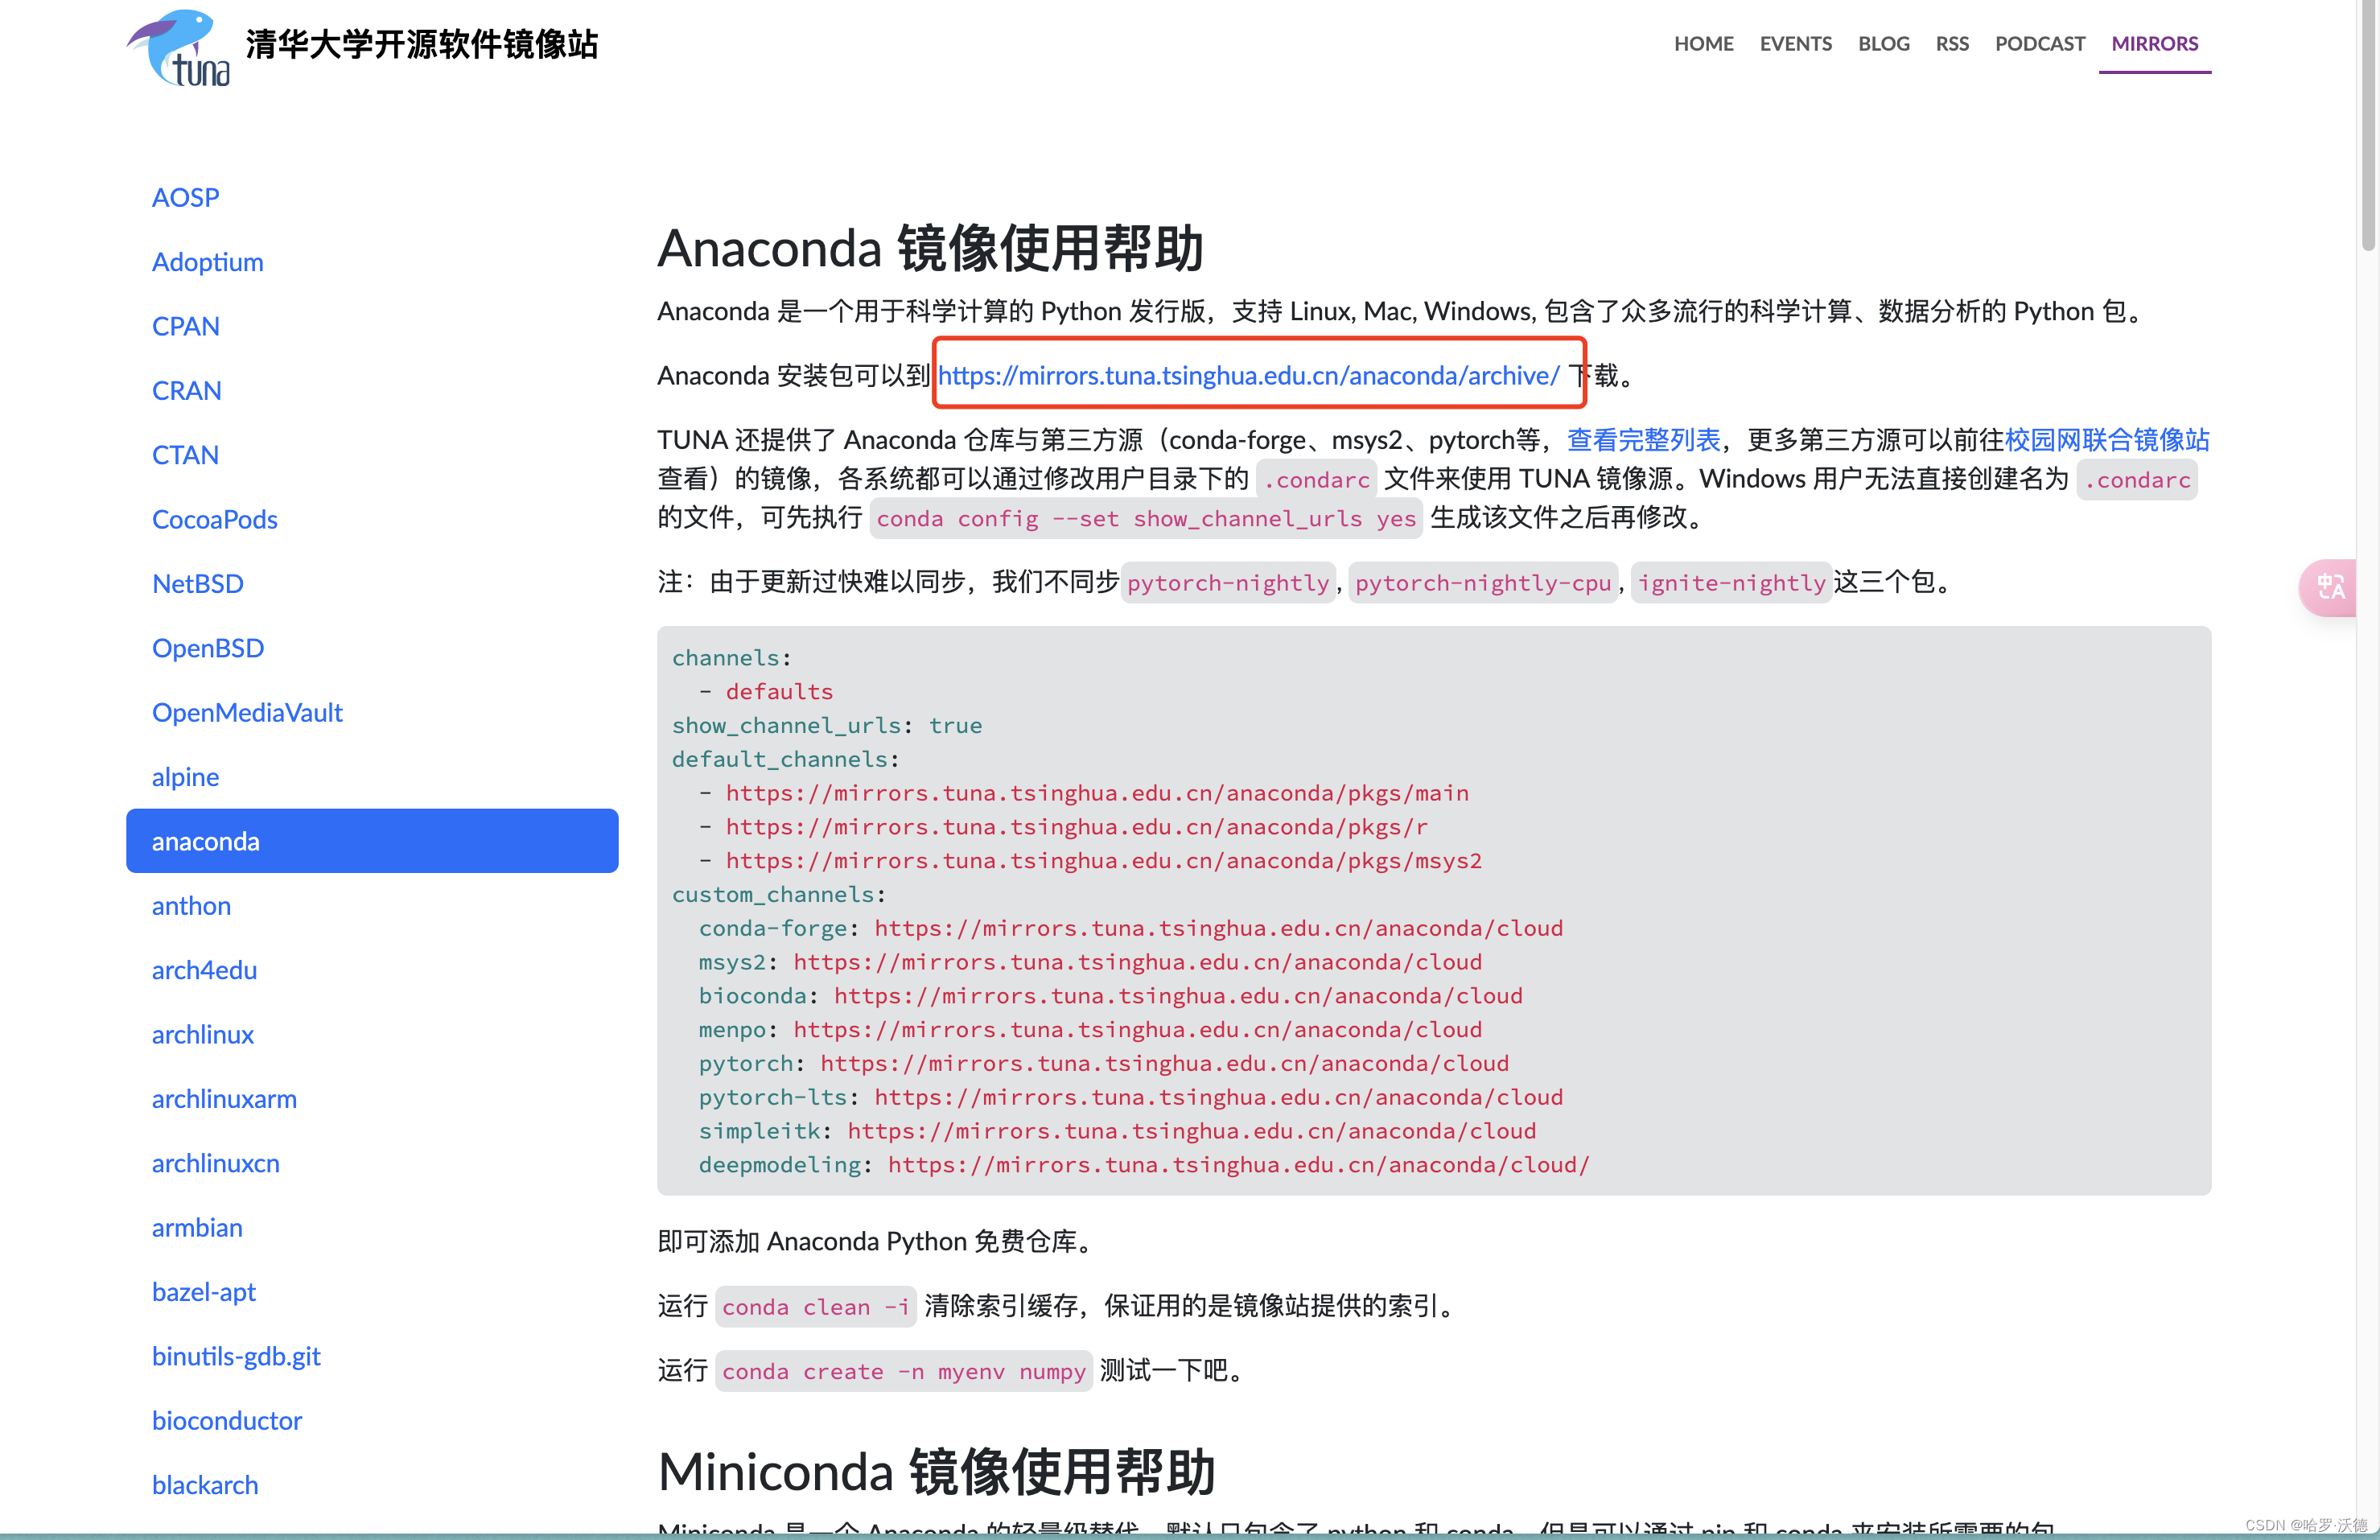
Task: Click the binutils-gdb.git sidebar entry
Action: coord(236,1356)
